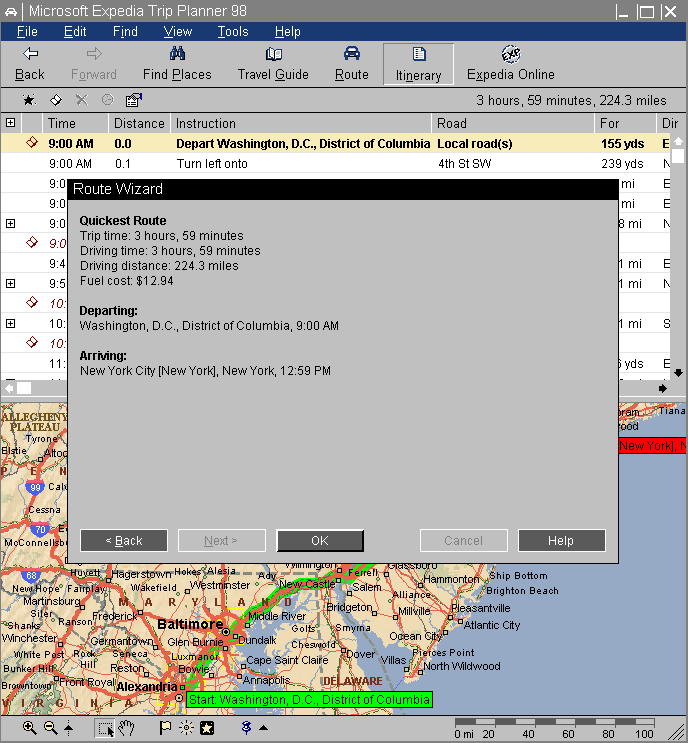688x743 pixels.
Task: Click itinerary horizontal scrollbar left arrow
Action: 9,389
